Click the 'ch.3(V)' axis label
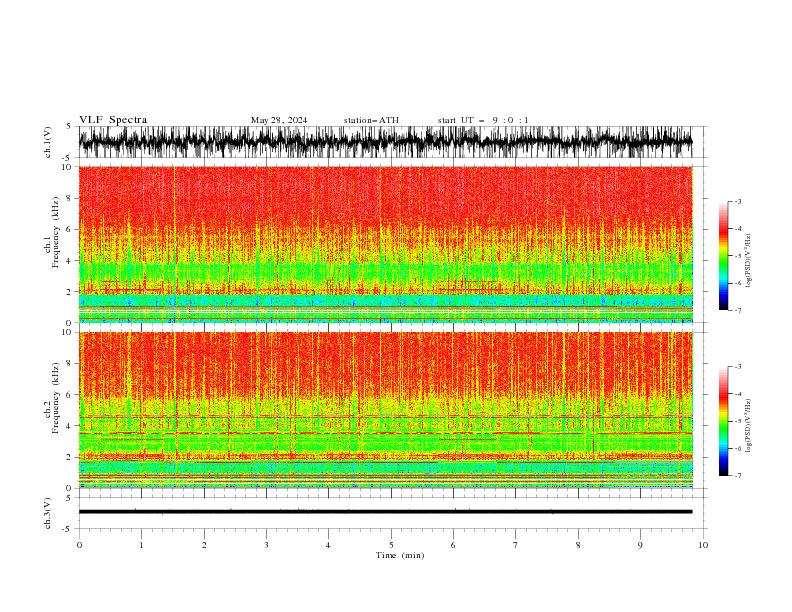This screenshot has width=792, height=612. [48, 513]
